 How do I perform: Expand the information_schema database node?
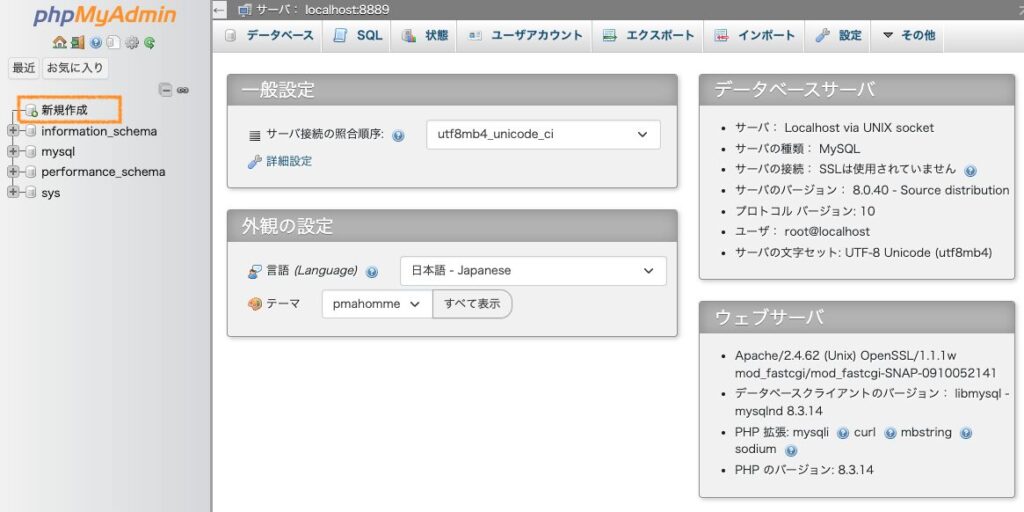[12, 131]
